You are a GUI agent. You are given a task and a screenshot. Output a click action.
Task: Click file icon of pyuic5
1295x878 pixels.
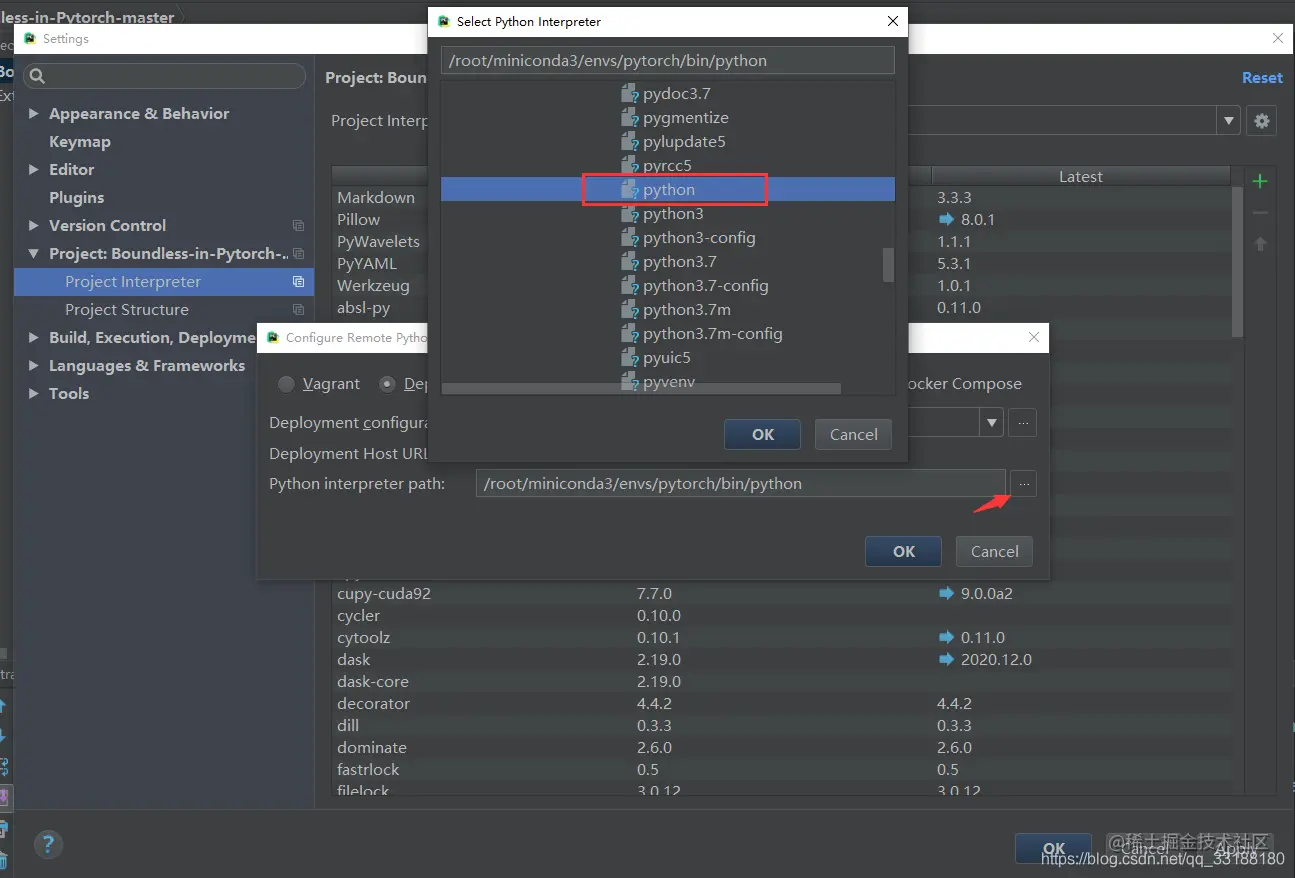click(629, 358)
